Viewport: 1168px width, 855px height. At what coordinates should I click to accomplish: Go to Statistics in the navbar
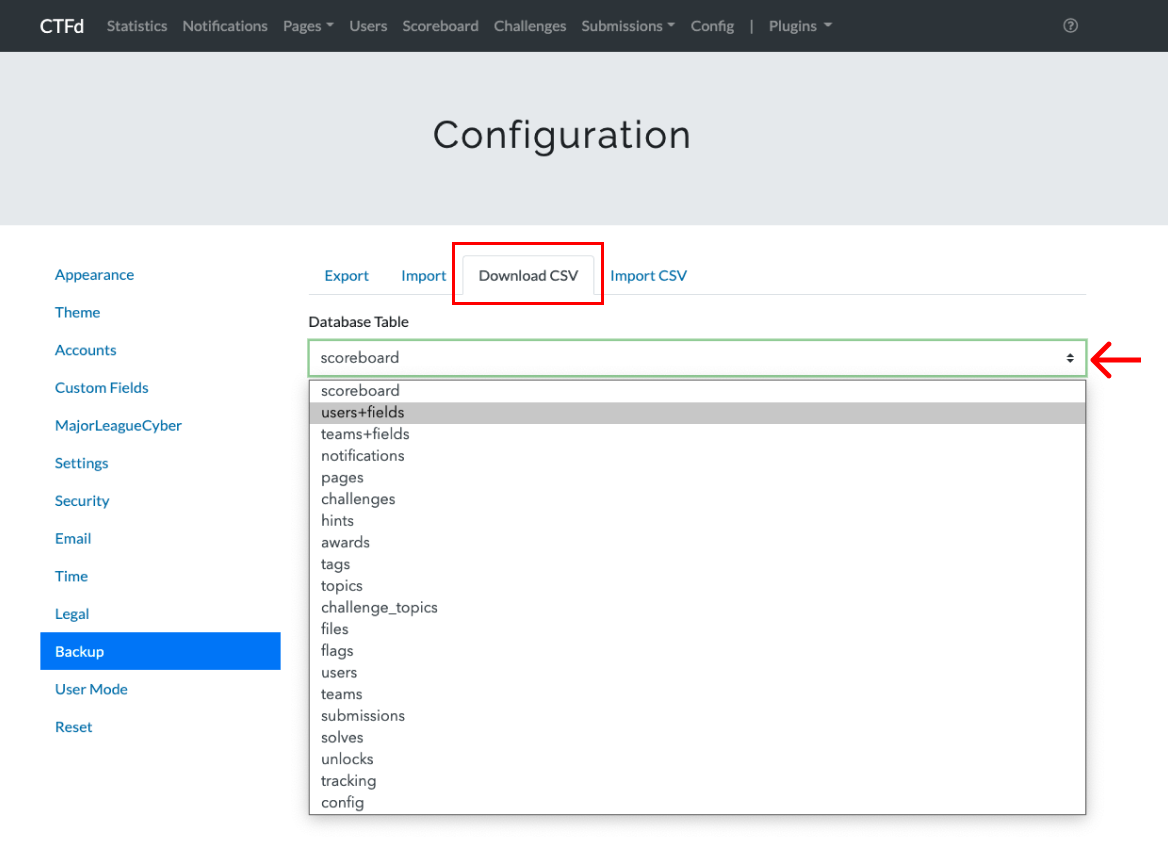pyautogui.click(x=137, y=26)
